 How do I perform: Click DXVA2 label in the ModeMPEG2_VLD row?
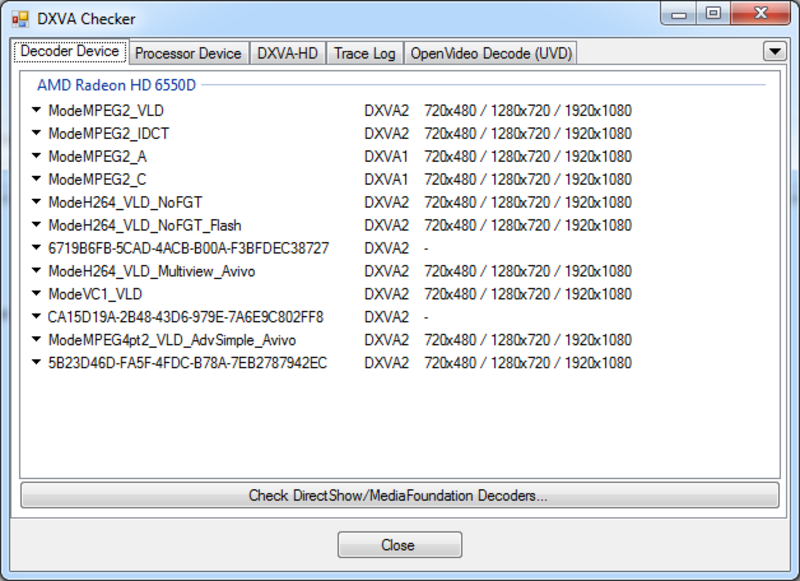pos(386,111)
